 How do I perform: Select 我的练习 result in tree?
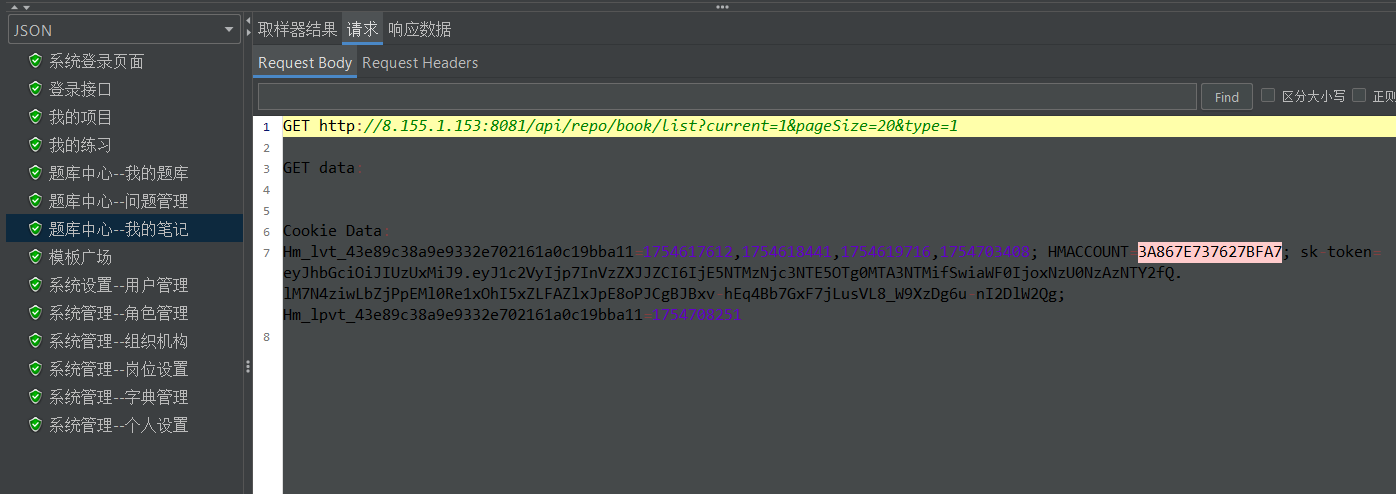tap(80, 145)
